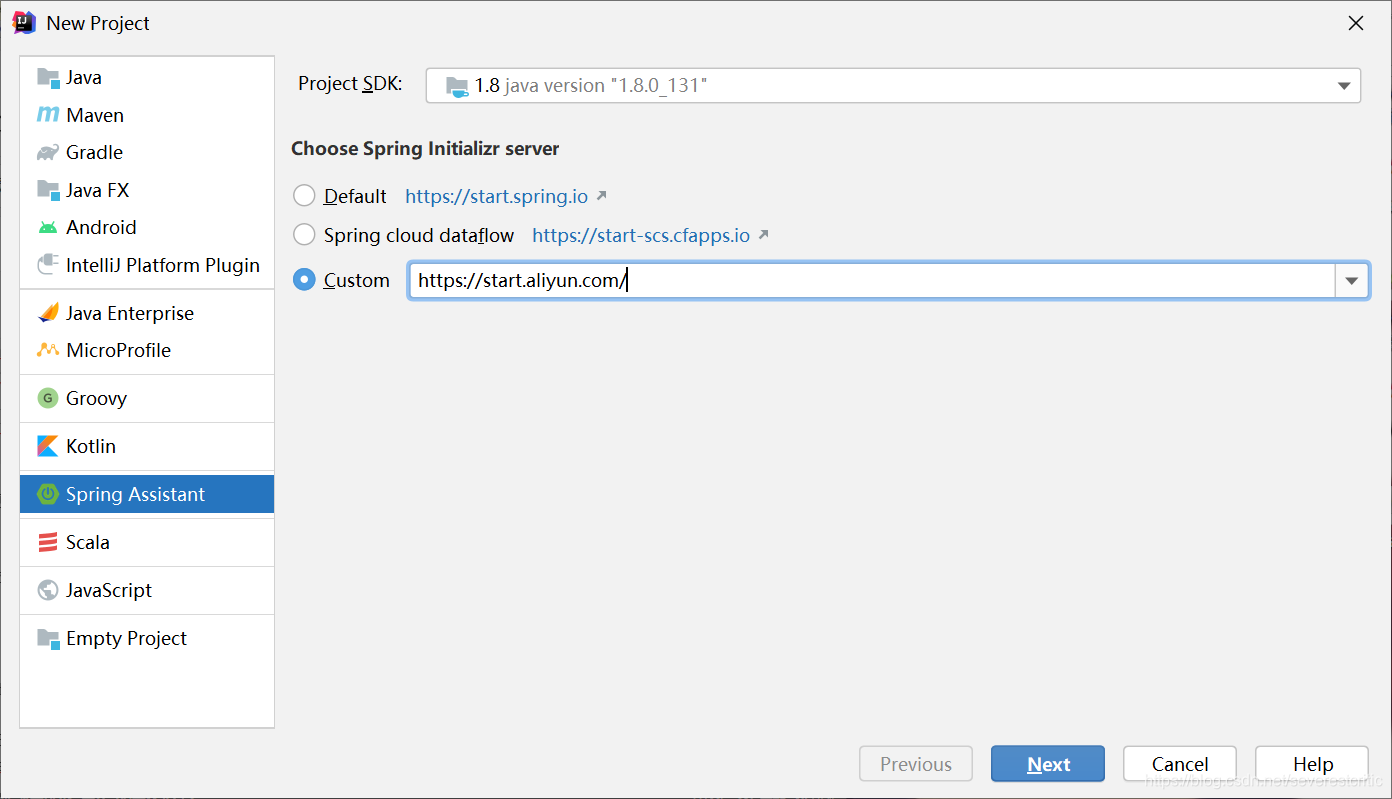1392x799 pixels.
Task: Click the external link arrow next to start-scs.cfapps.io
Action: tap(763, 235)
